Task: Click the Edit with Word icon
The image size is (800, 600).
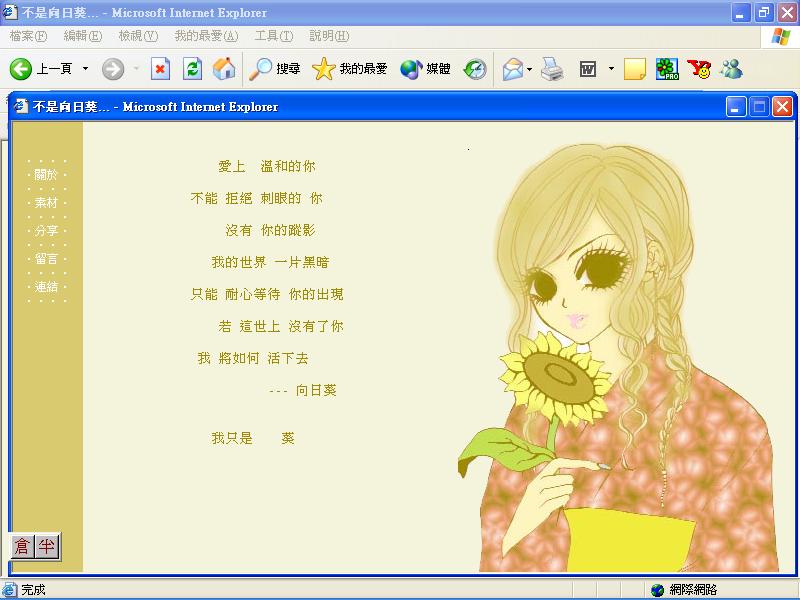Action: point(588,69)
